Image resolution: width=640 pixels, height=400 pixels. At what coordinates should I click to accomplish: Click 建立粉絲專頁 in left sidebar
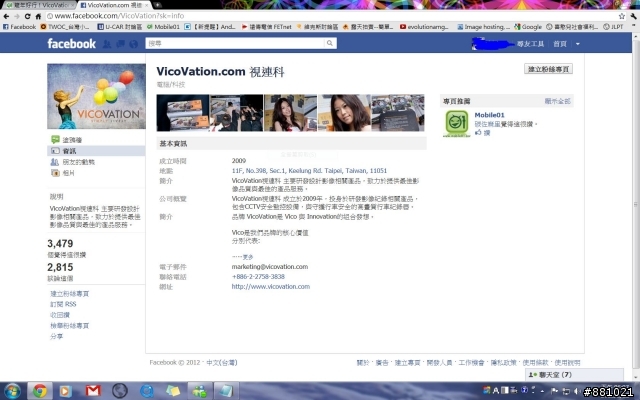tap(69, 293)
